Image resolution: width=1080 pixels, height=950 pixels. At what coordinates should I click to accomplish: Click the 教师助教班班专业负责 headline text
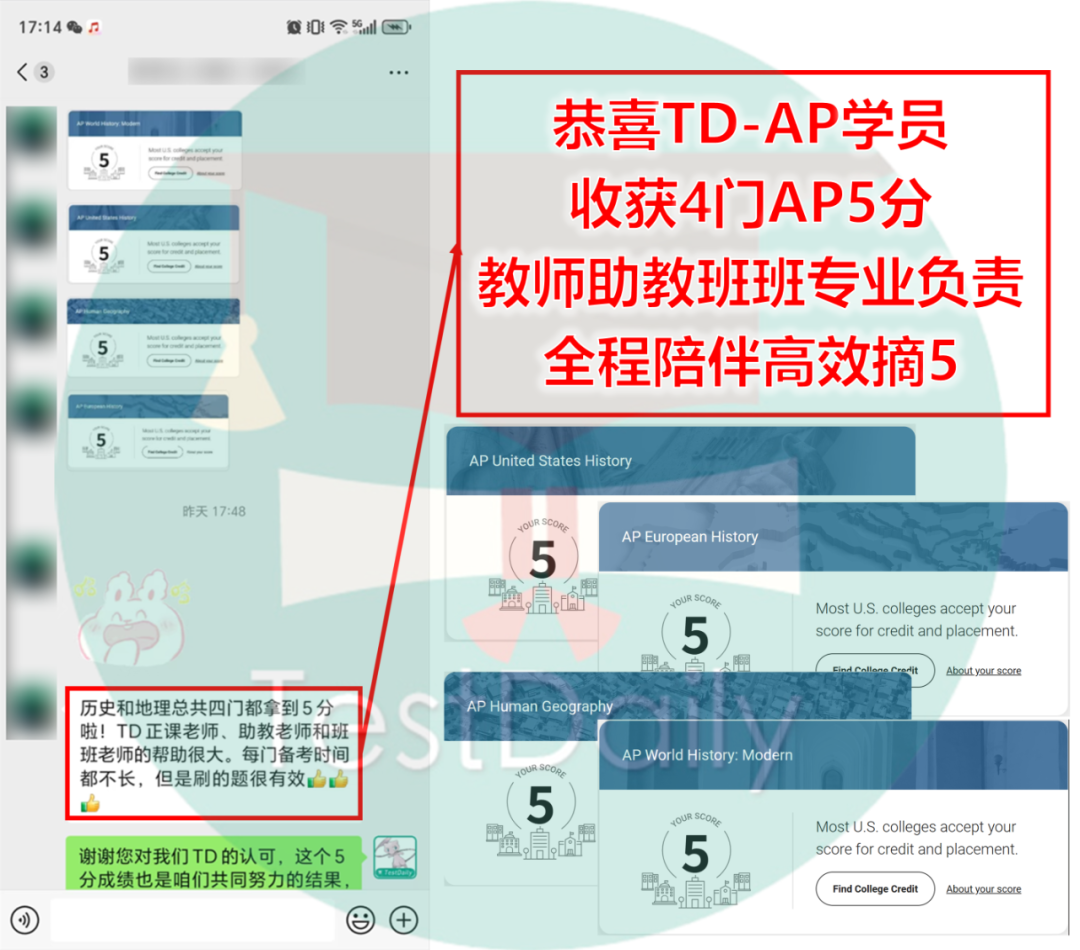pos(750,282)
